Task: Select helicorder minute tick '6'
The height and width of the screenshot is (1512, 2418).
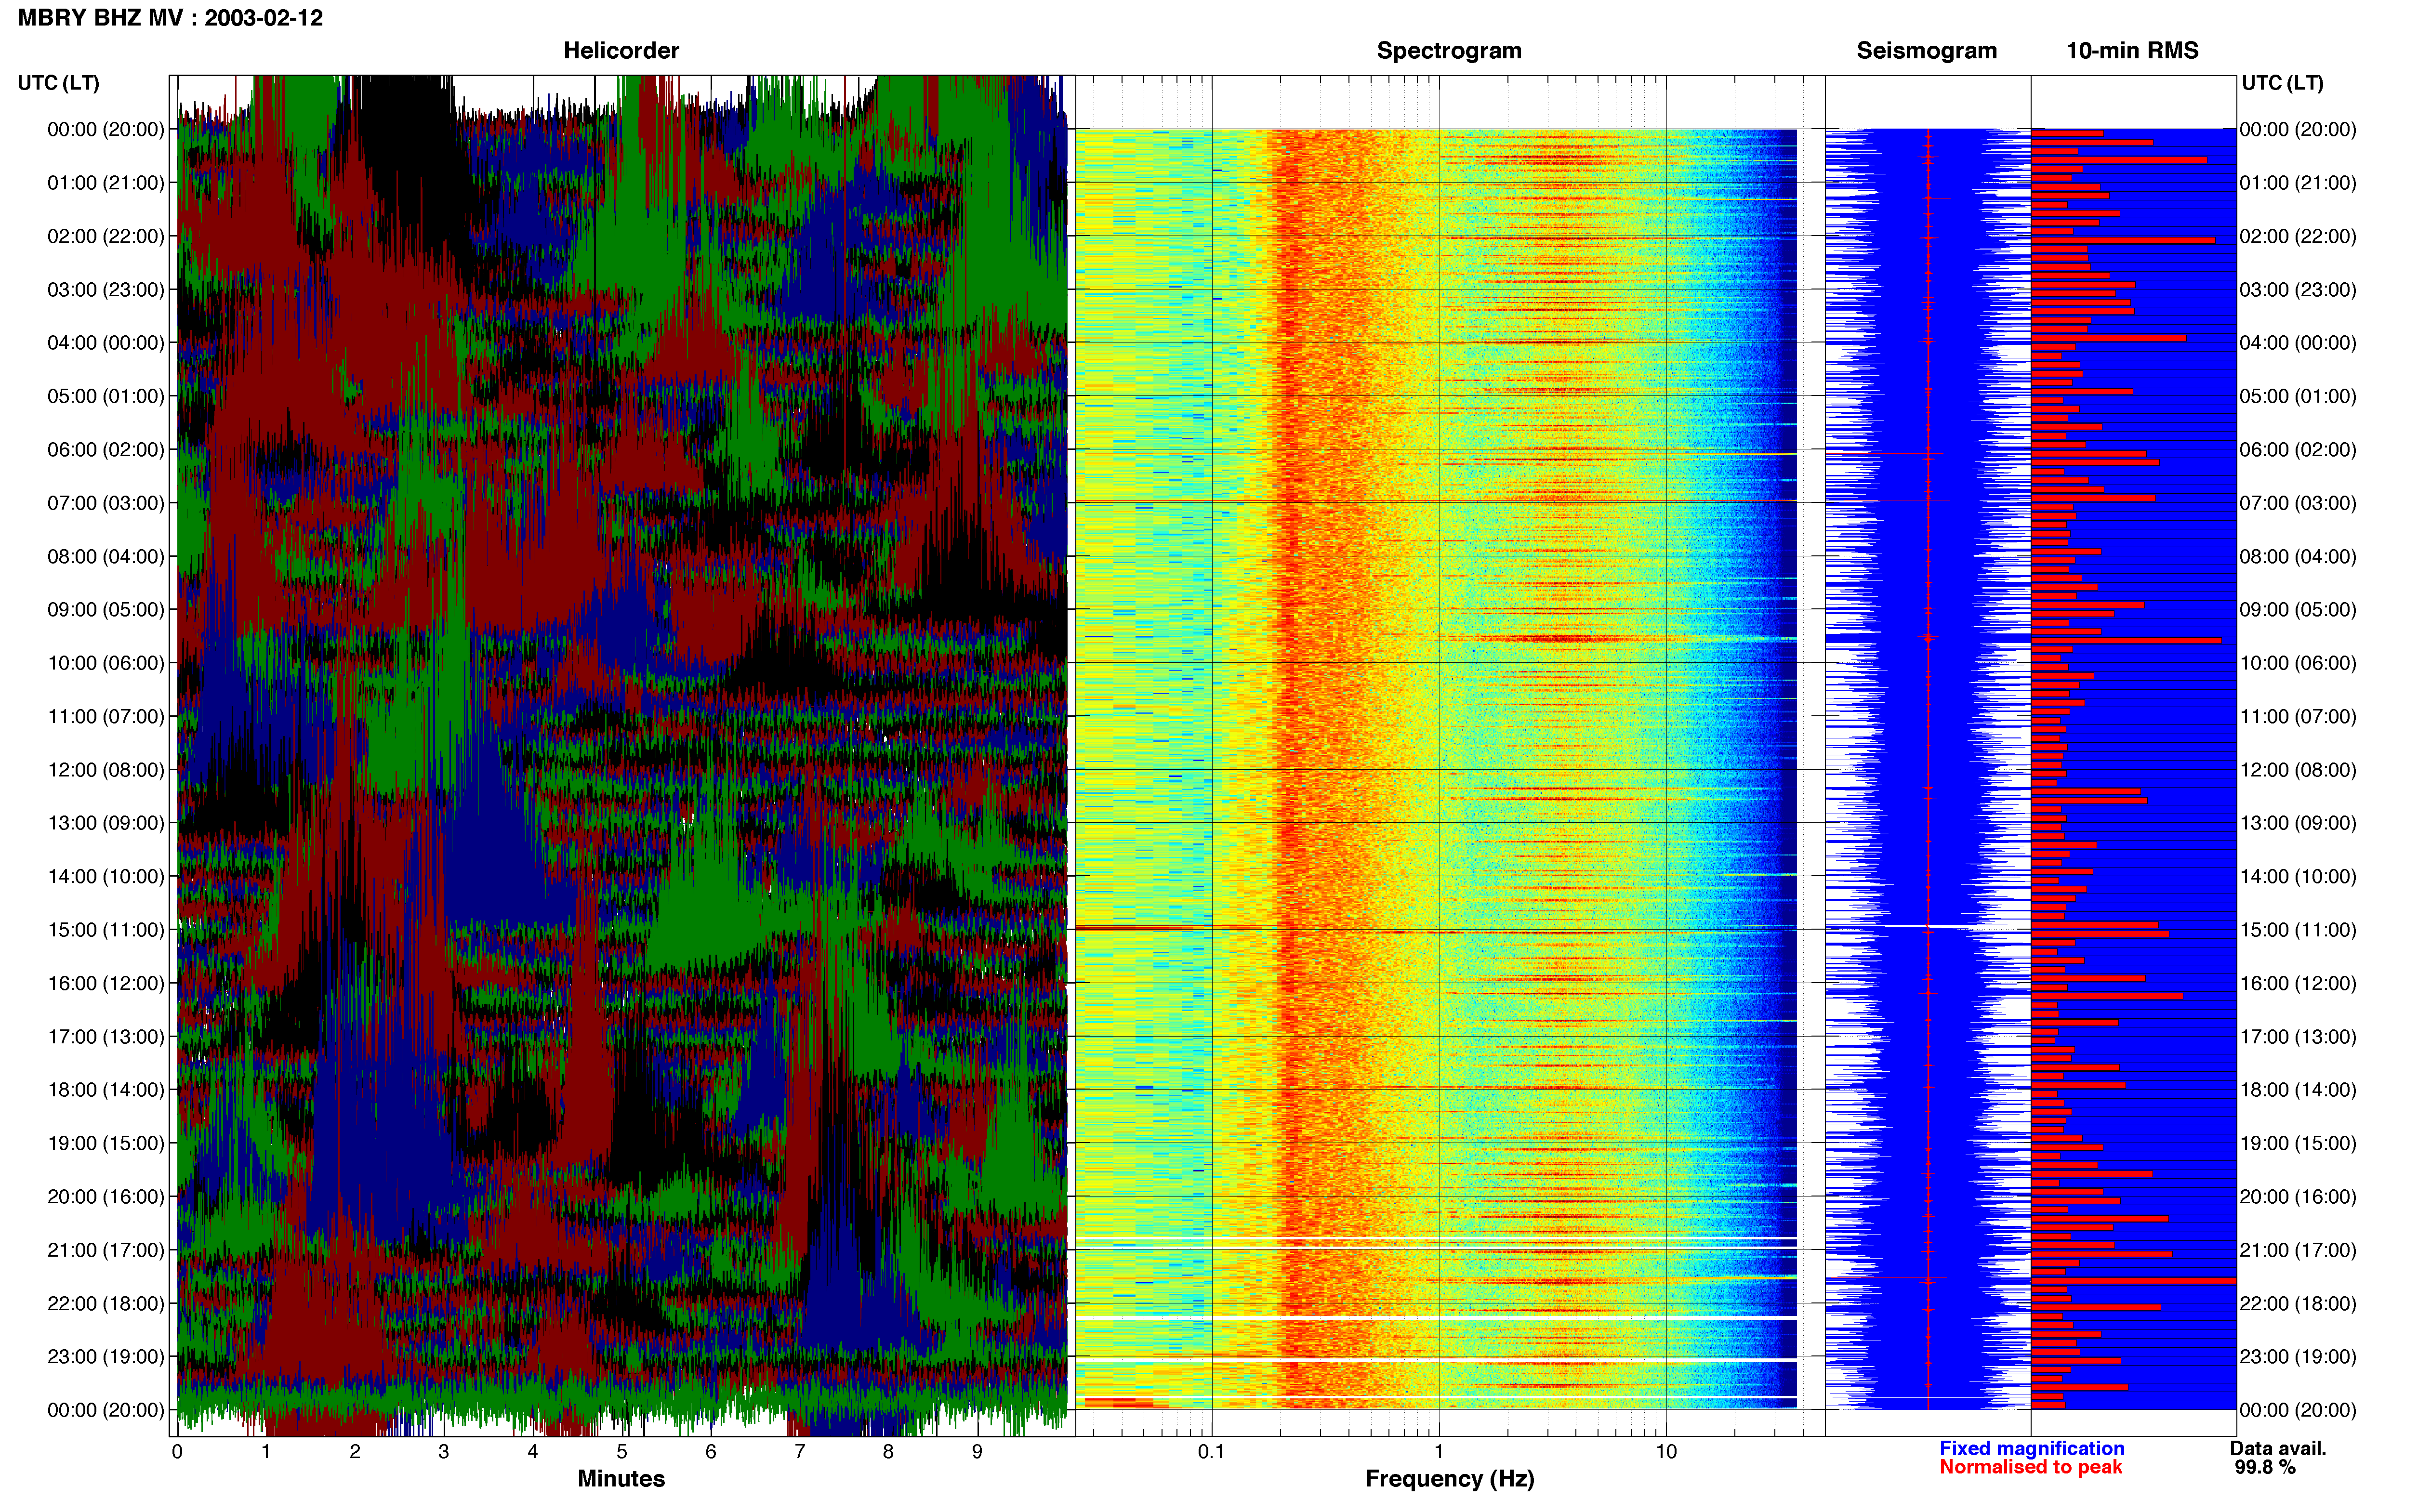Action: 711,1452
